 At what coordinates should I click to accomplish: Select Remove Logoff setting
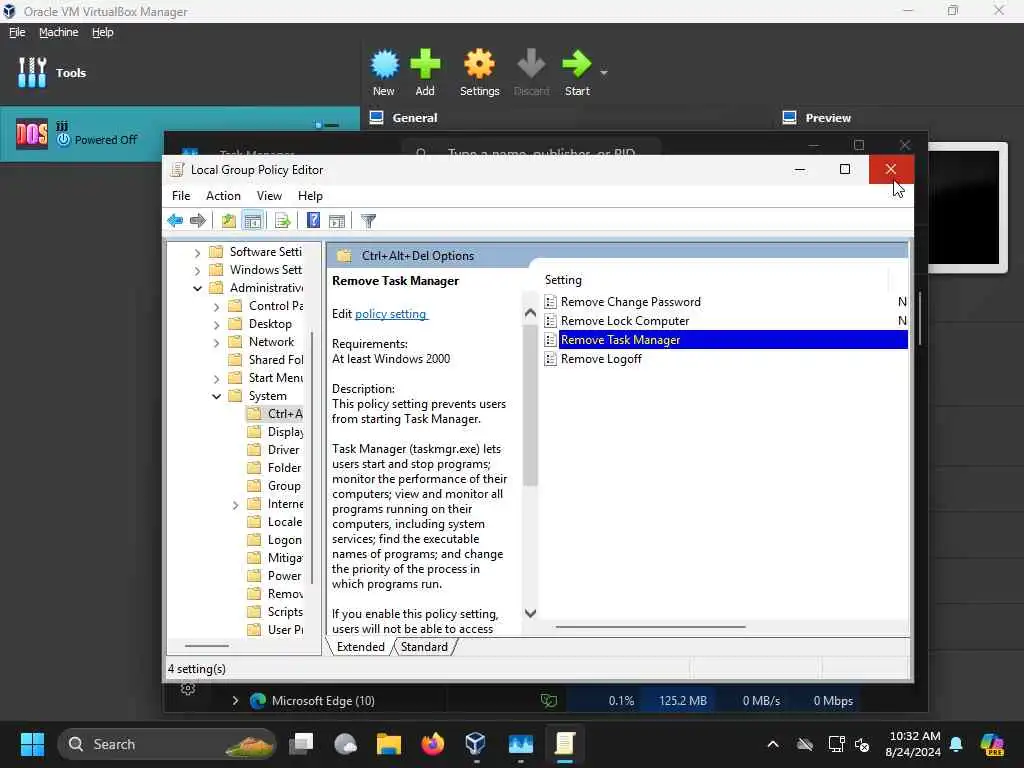coord(601,359)
